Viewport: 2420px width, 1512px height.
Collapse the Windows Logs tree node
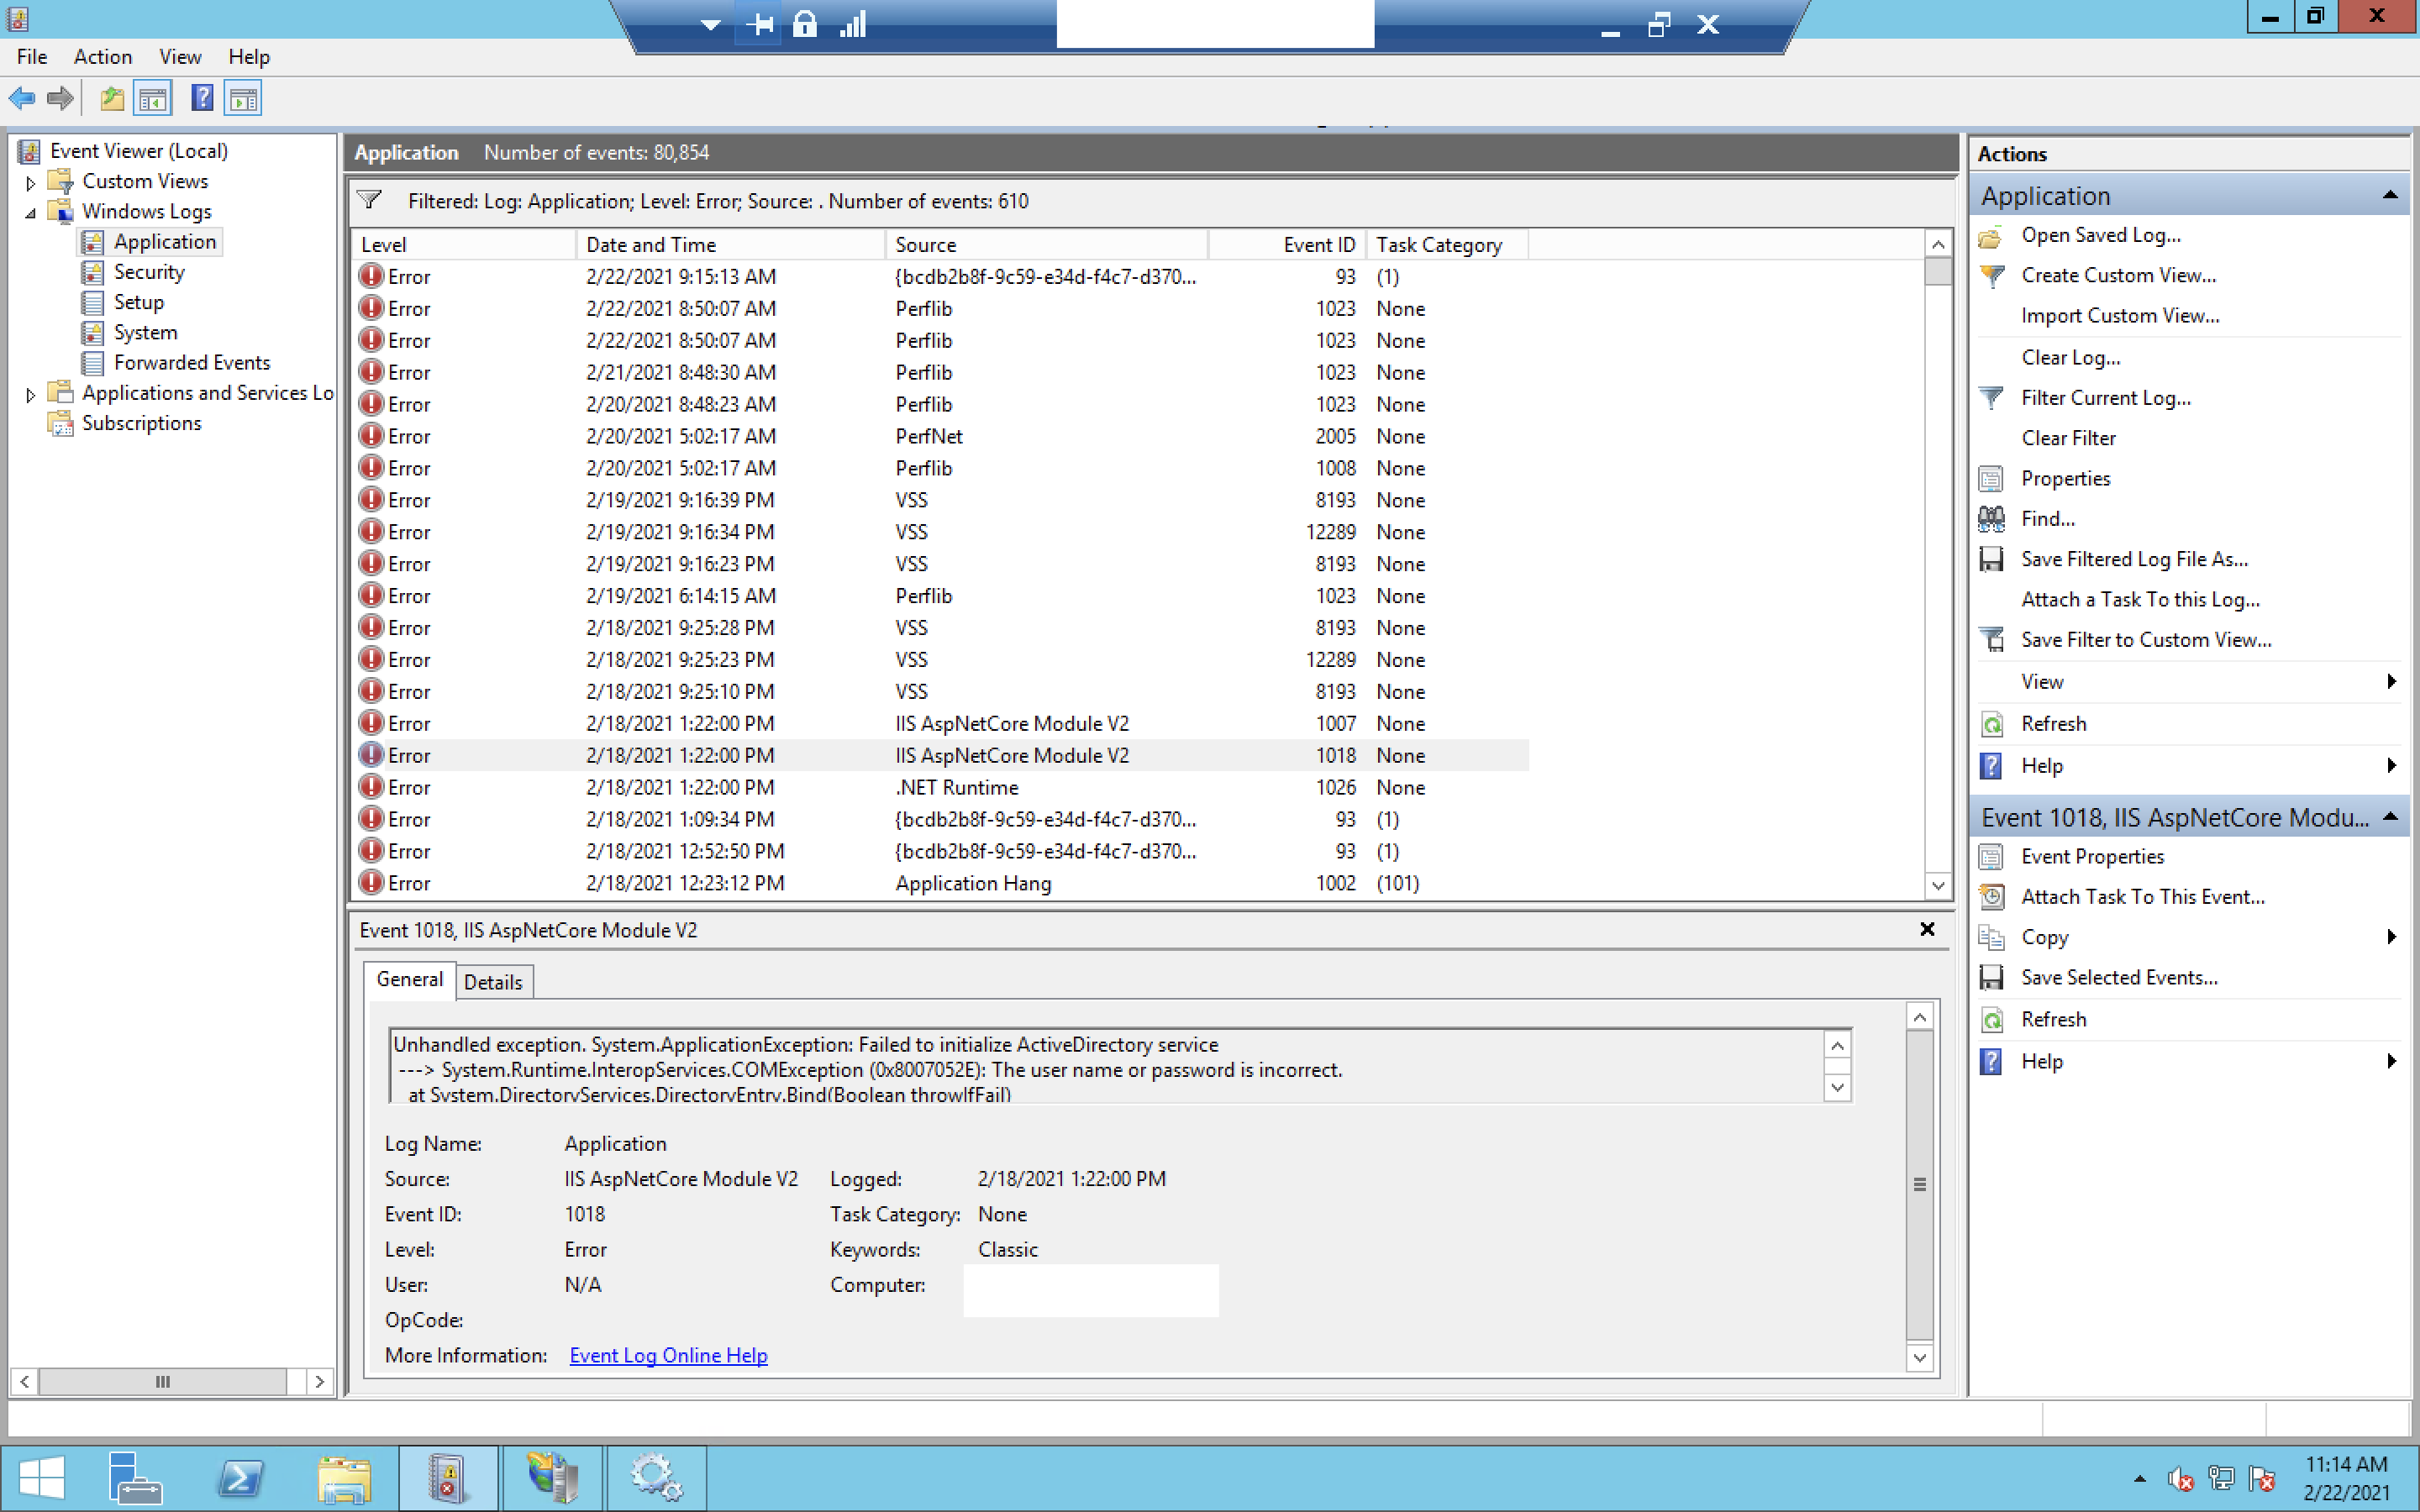[30, 213]
